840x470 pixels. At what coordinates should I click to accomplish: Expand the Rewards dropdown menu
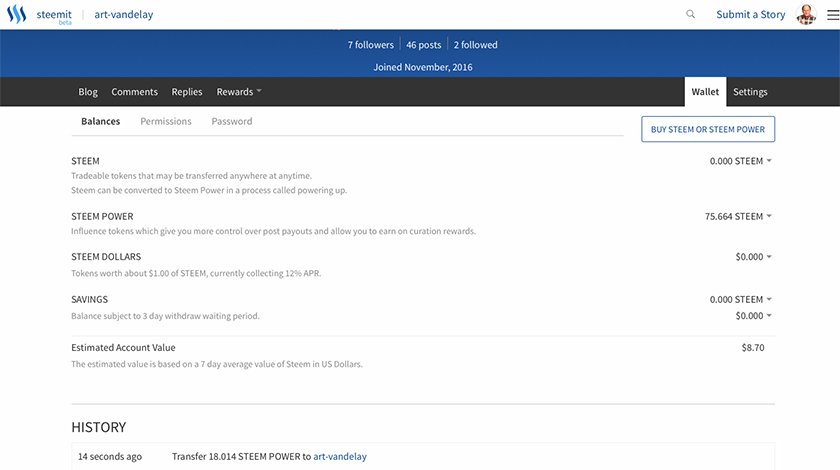[239, 92]
